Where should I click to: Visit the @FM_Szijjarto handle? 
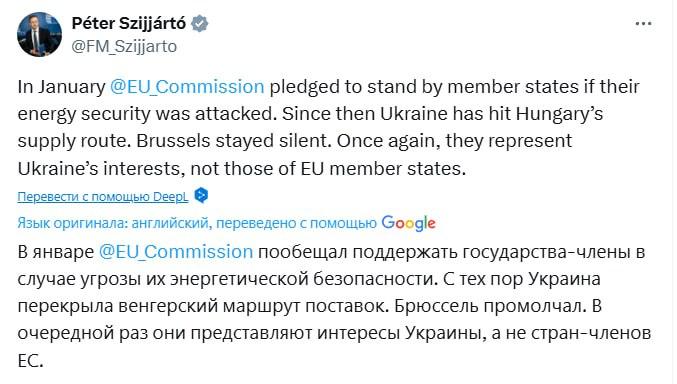point(124,46)
